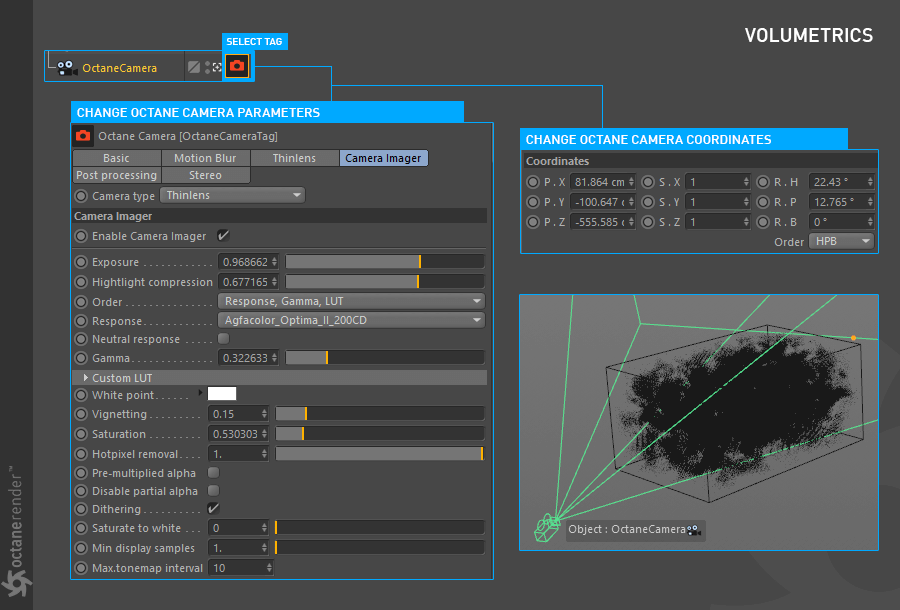900x610 pixels.
Task: Click the green camera wireframe in viewport
Action: 546,527
